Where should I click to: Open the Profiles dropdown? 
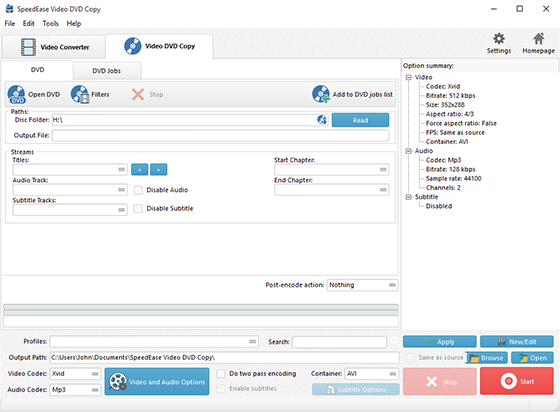click(154, 342)
